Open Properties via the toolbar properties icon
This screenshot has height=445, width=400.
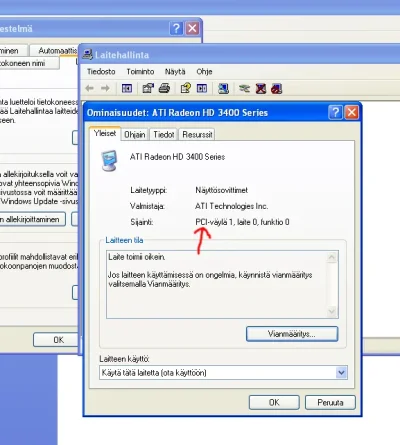(x=148, y=88)
